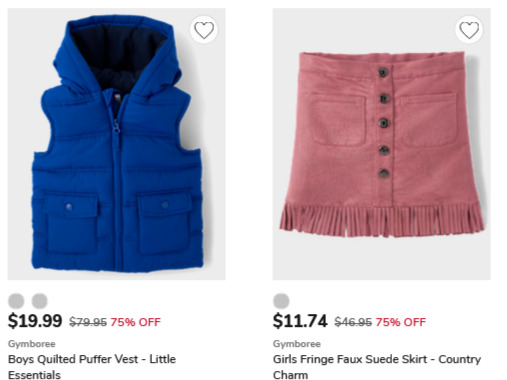This screenshot has width=507, height=380.
Task: Favorite the blue puffer vest with heart icon
Action: point(204,30)
